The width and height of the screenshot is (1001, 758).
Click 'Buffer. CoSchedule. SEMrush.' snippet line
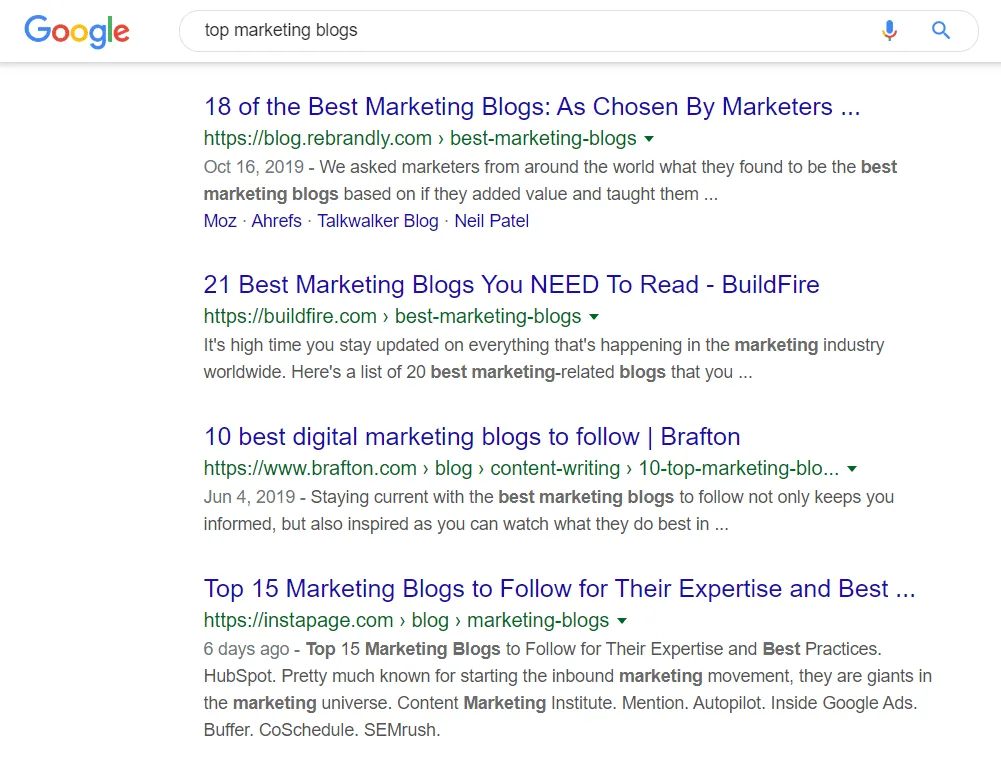(322, 730)
